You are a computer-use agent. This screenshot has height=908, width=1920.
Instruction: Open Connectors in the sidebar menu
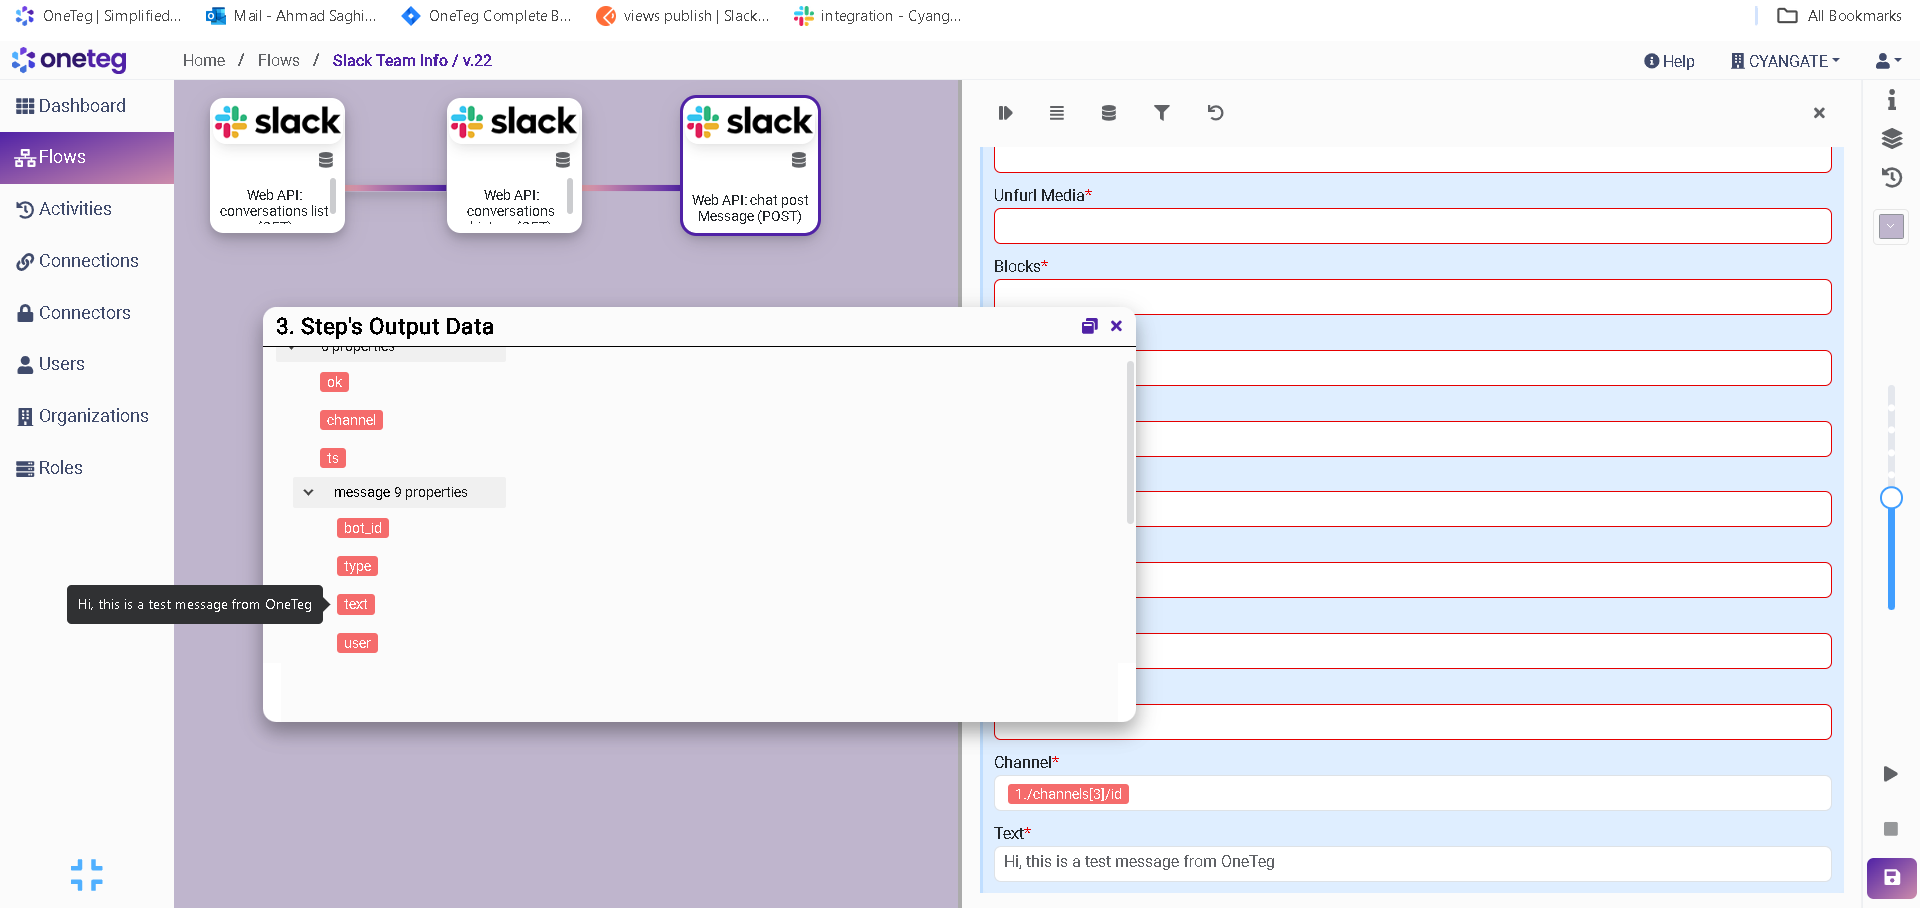coord(84,313)
